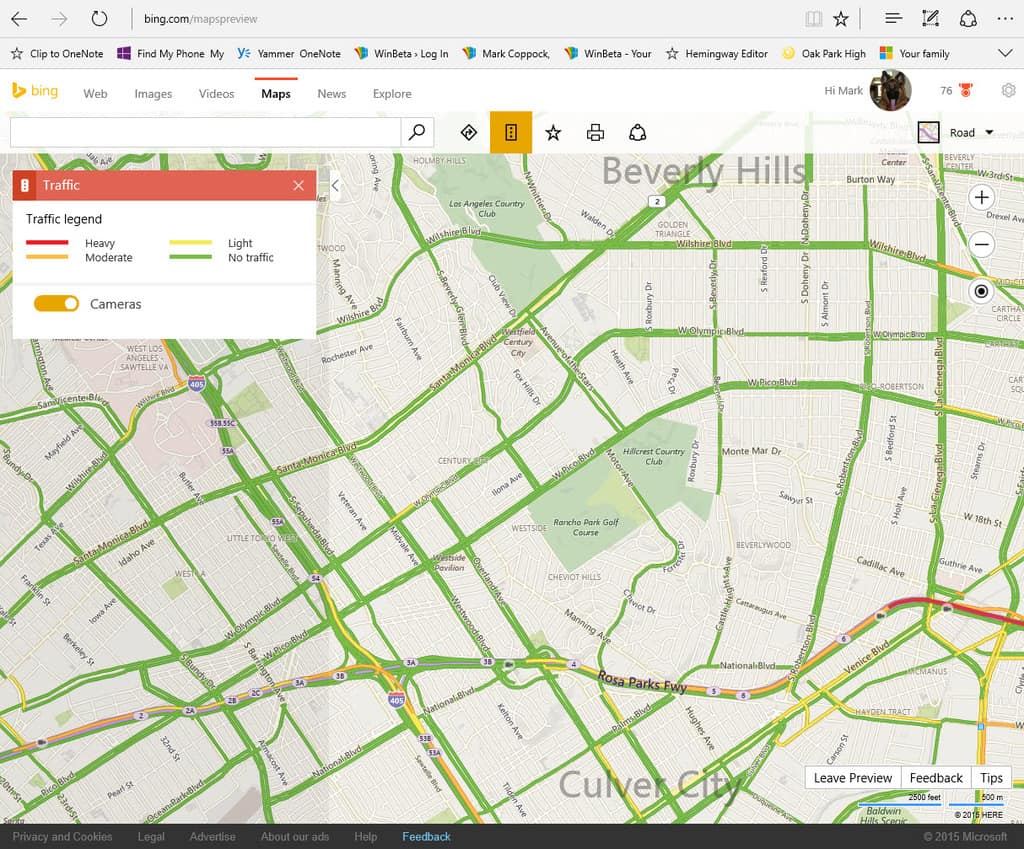Toggle the Traffic toolbar button
1024x849 pixels.
(x=511, y=133)
